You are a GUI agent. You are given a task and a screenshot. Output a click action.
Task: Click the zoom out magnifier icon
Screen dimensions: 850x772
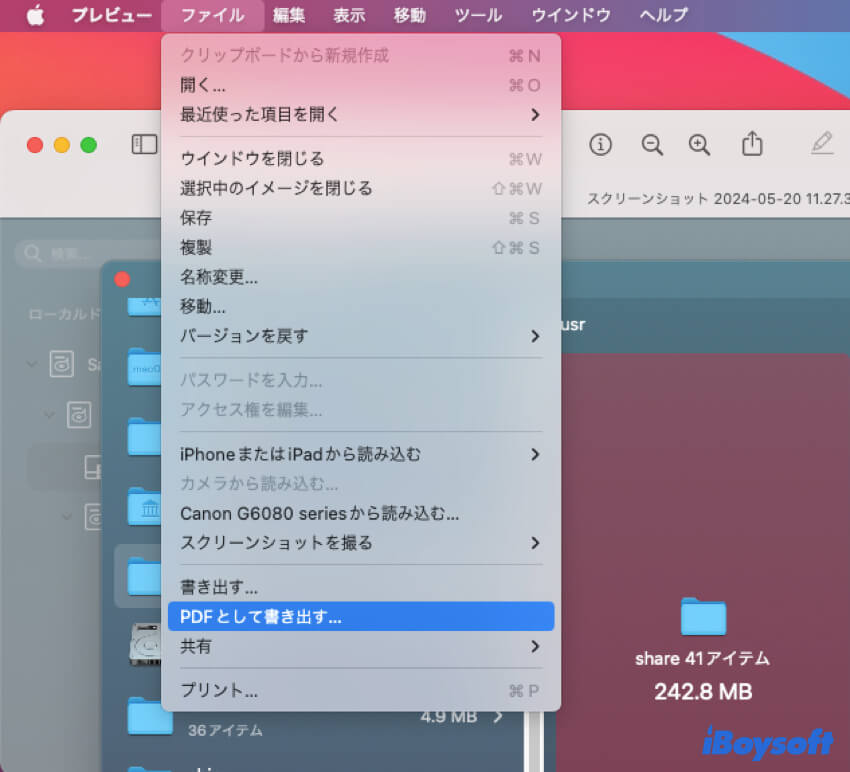click(x=652, y=145)
